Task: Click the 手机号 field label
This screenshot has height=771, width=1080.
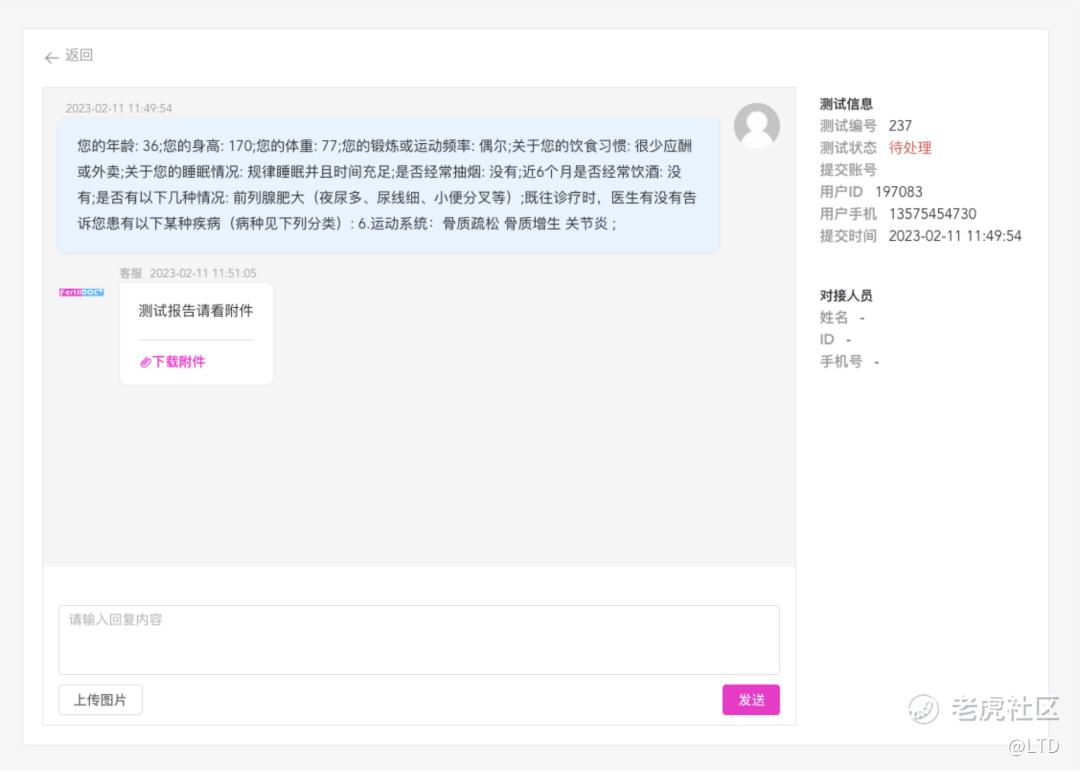Action: (840, 362)
